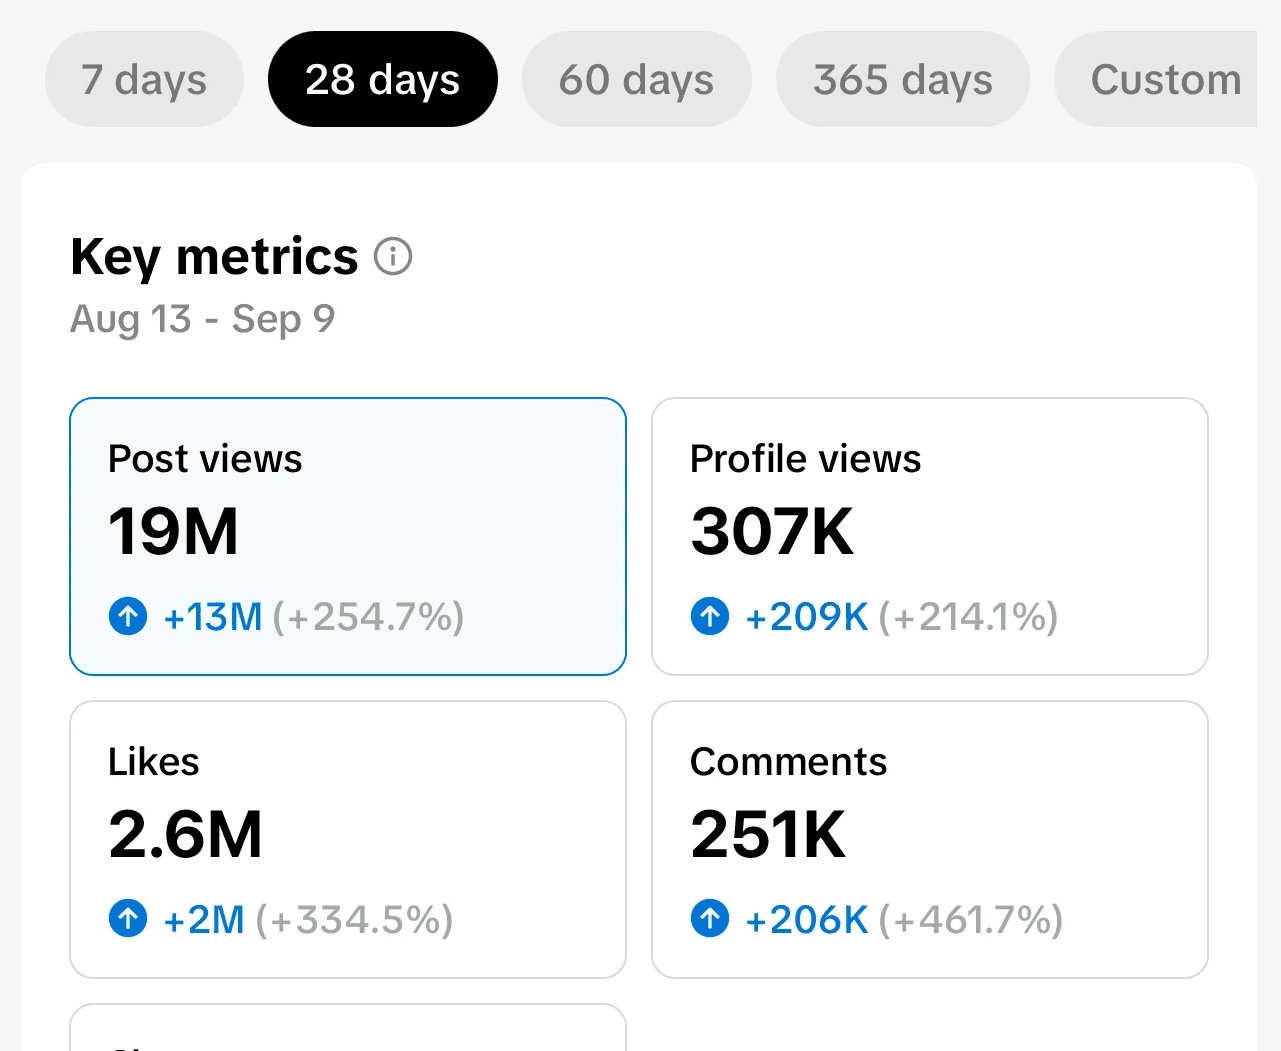1281x1051 pixels.
Task: Select the Post views metric card
Action: (x=348, y=537)
